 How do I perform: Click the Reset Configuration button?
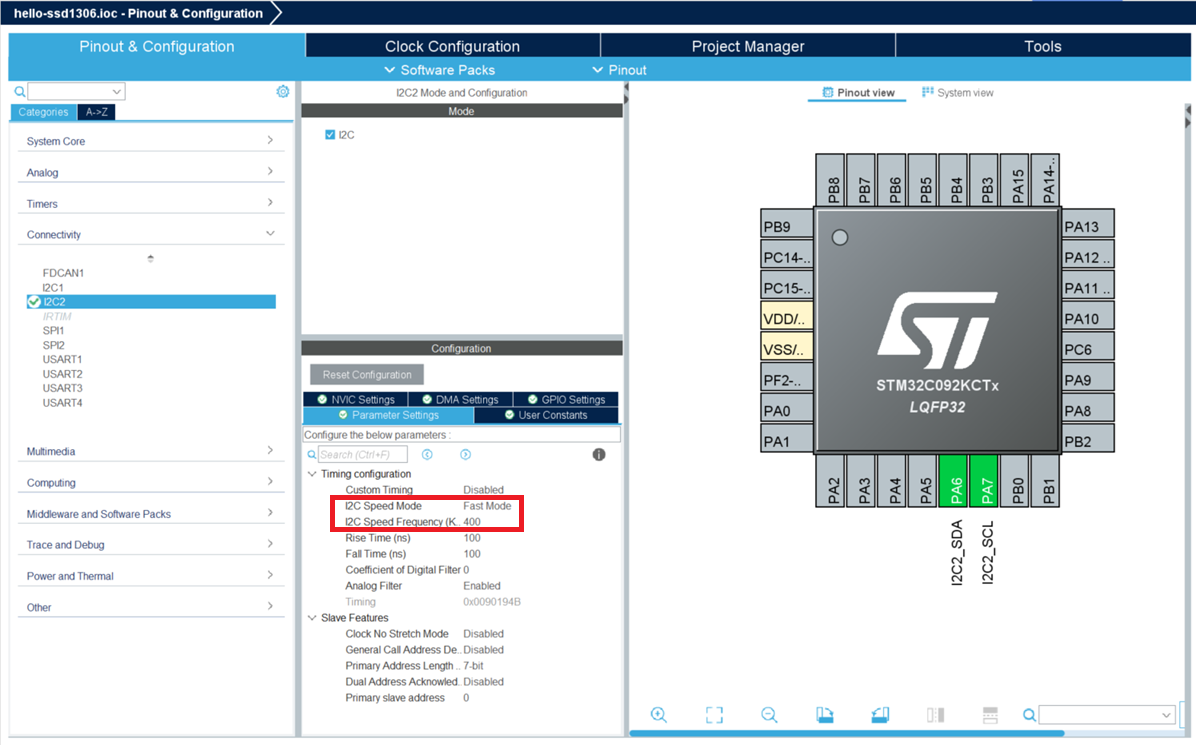[367, 375]
